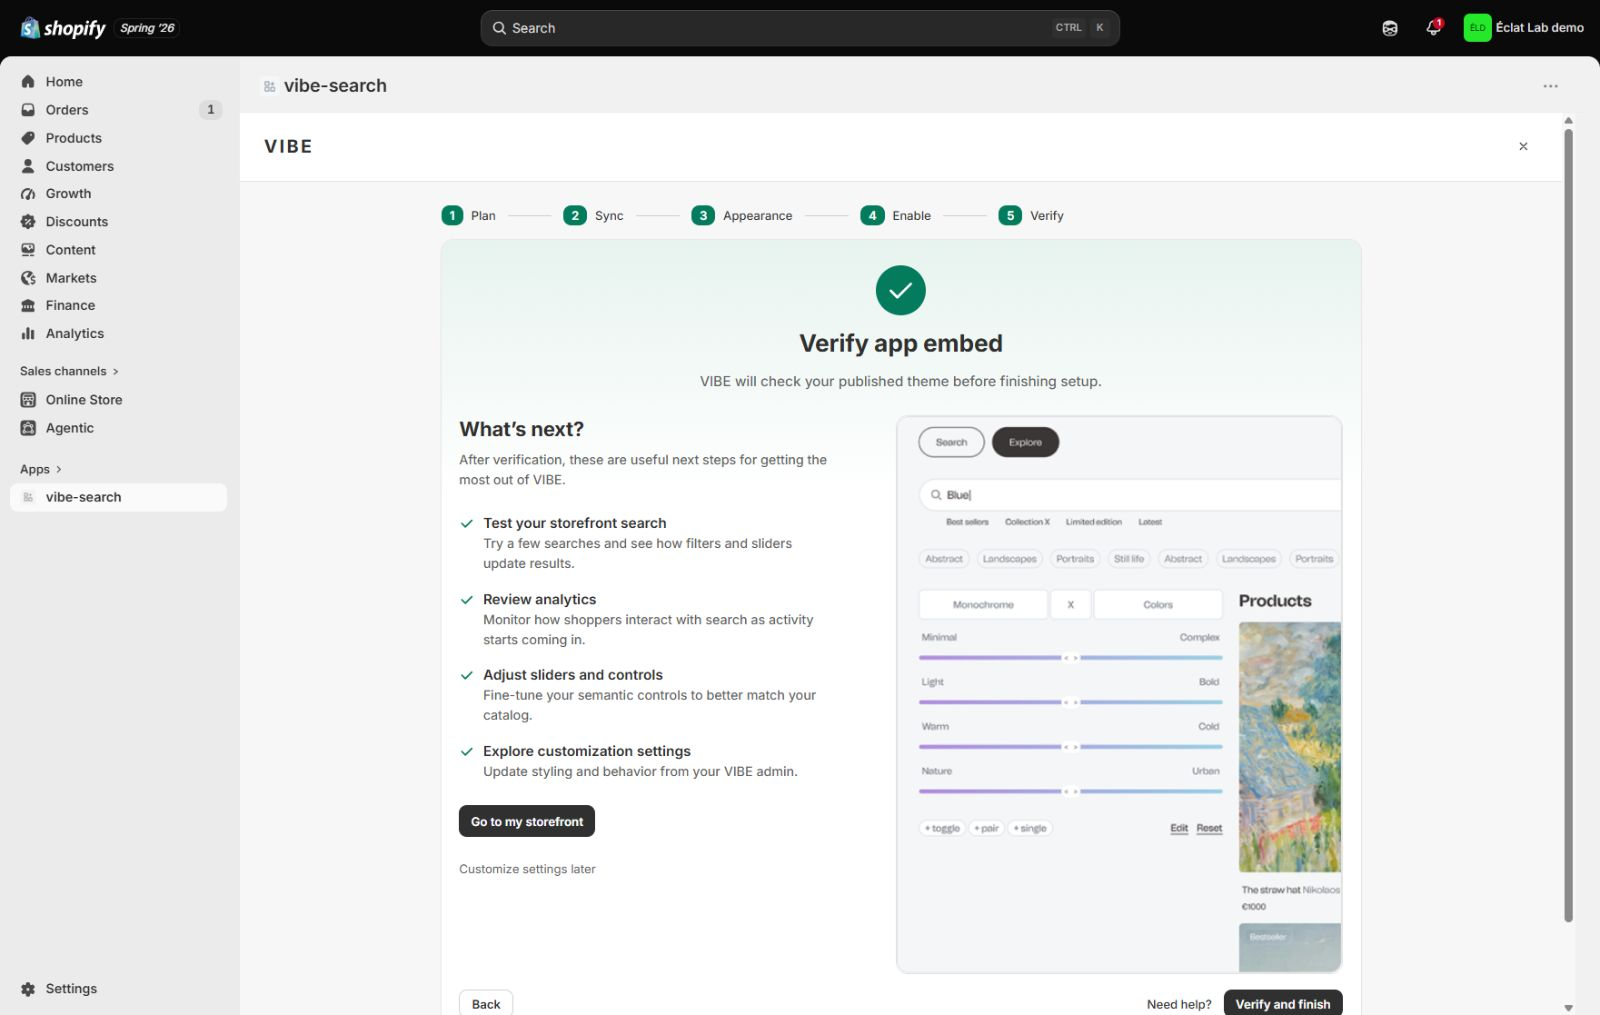Screen dimensions: 1600x1015
Task: Click the Home icon in sidebar
Action: click(x=28, y=82)
